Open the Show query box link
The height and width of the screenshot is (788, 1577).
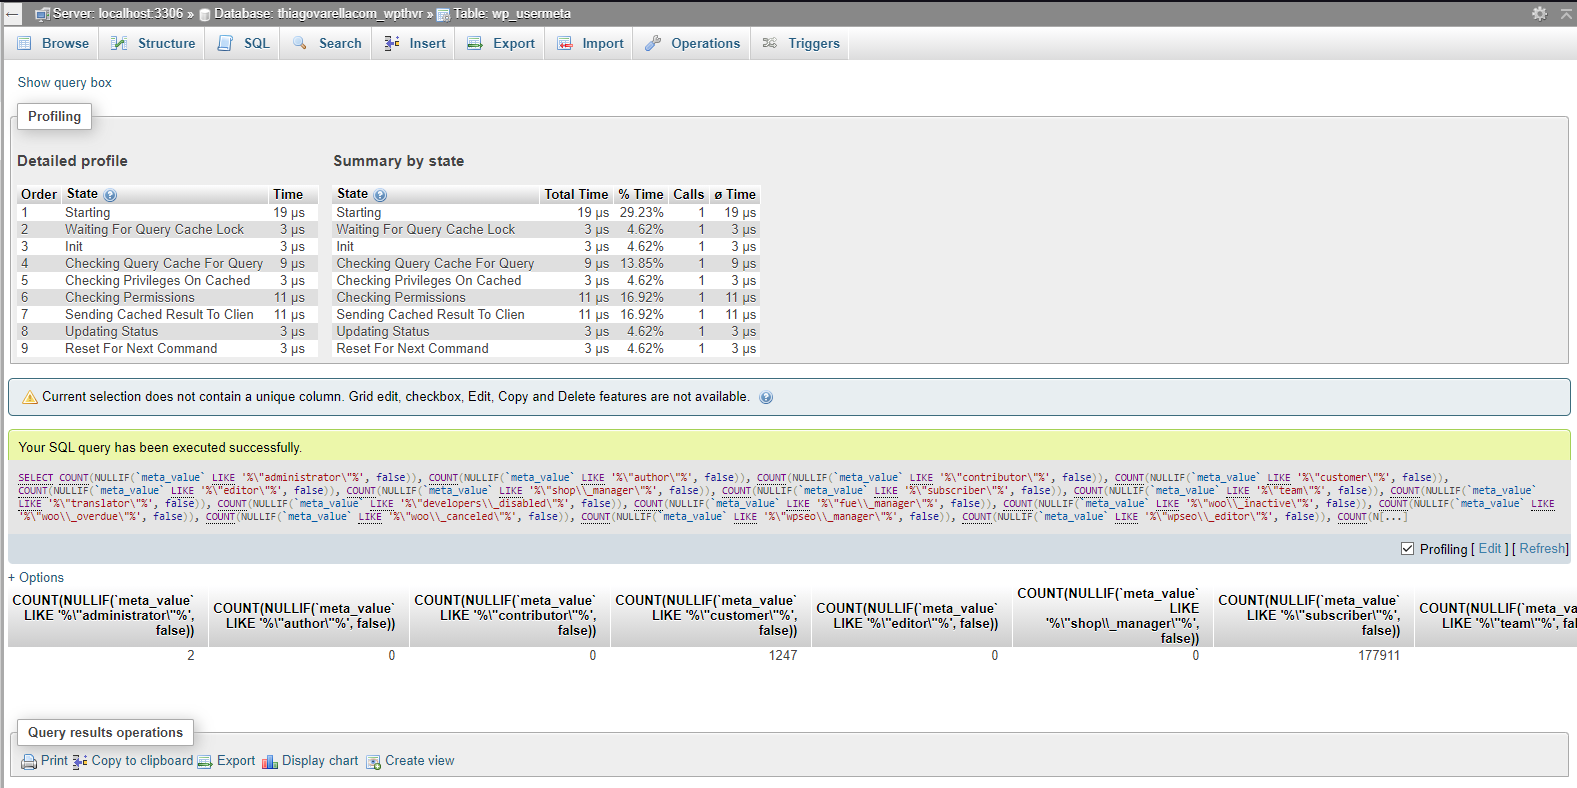coord(65,83)
